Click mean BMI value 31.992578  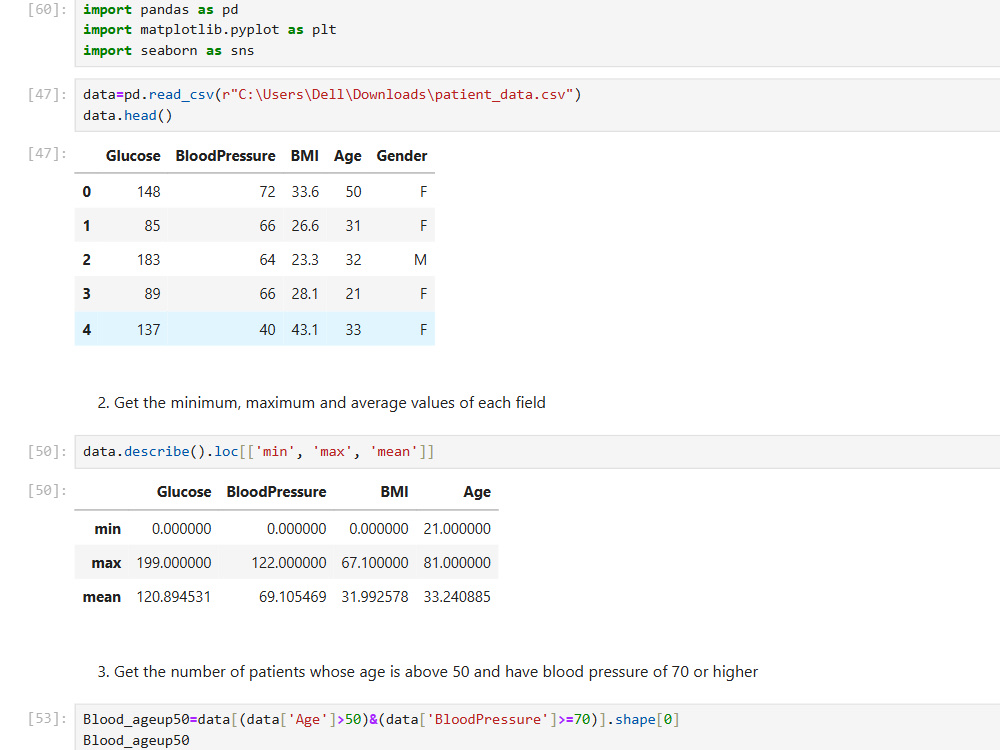375,597
